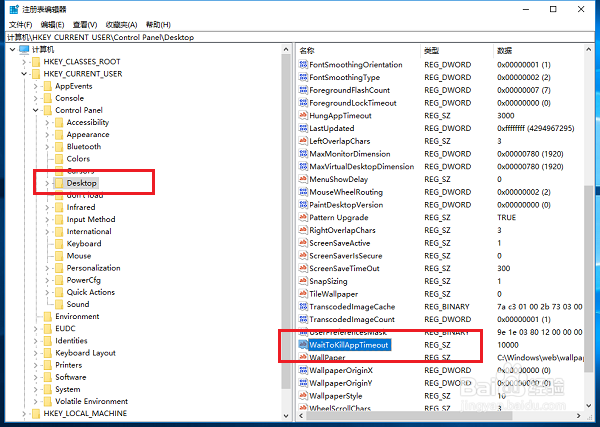Image resolution: width=600 pixels, height=427 pixels.
Task: Click values pane vertical scrollbar thumb
Action: [589, 278]
